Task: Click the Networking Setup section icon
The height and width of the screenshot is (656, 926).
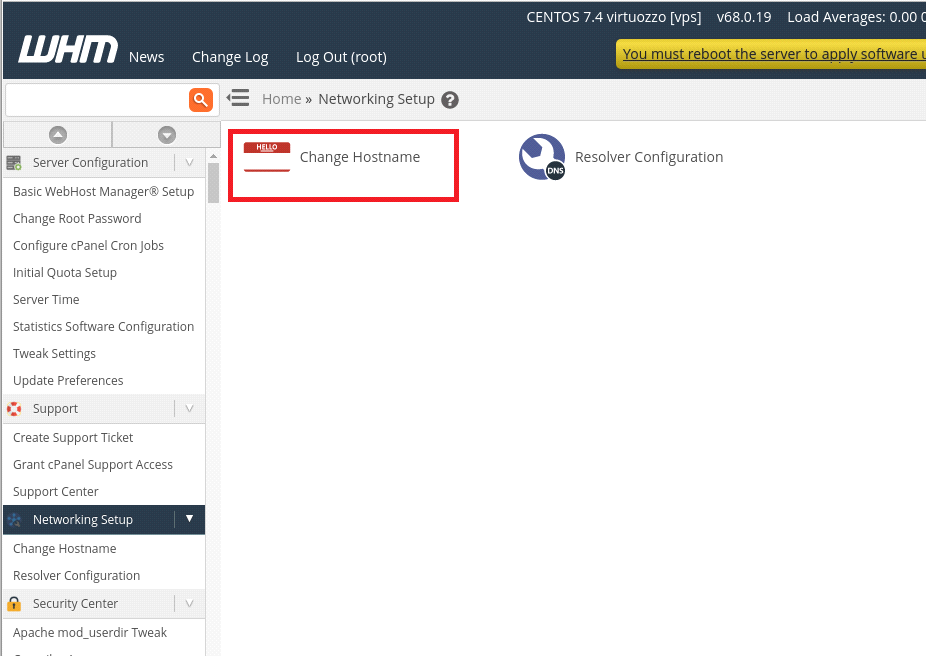Action: pos(14,520)
